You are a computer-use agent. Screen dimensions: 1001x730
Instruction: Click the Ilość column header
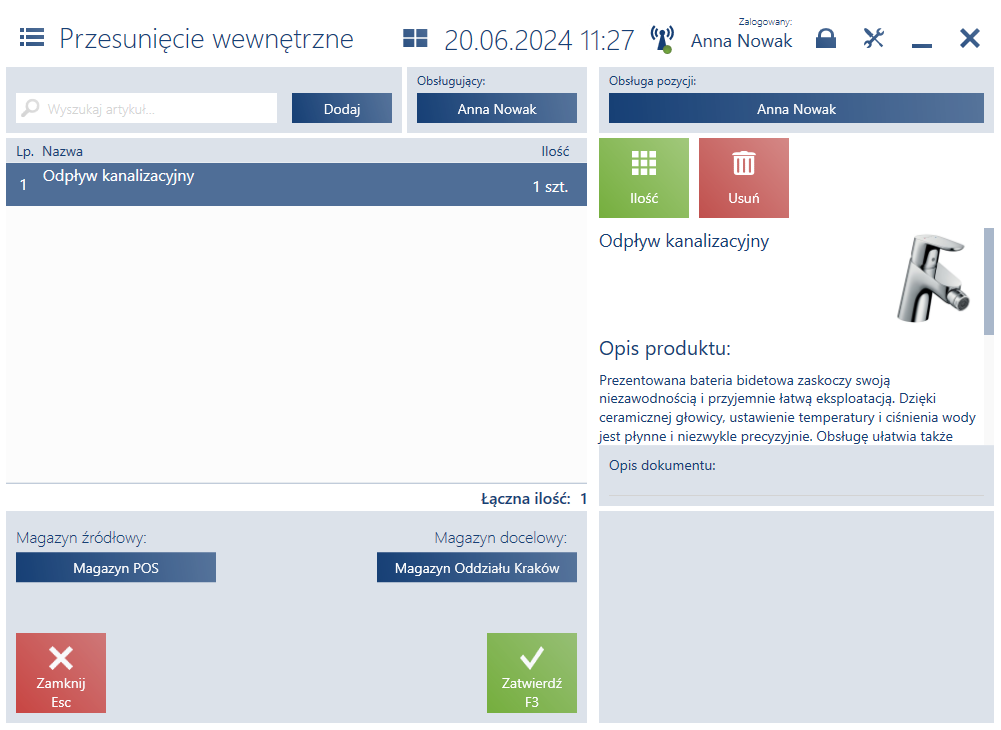(555, 151)
